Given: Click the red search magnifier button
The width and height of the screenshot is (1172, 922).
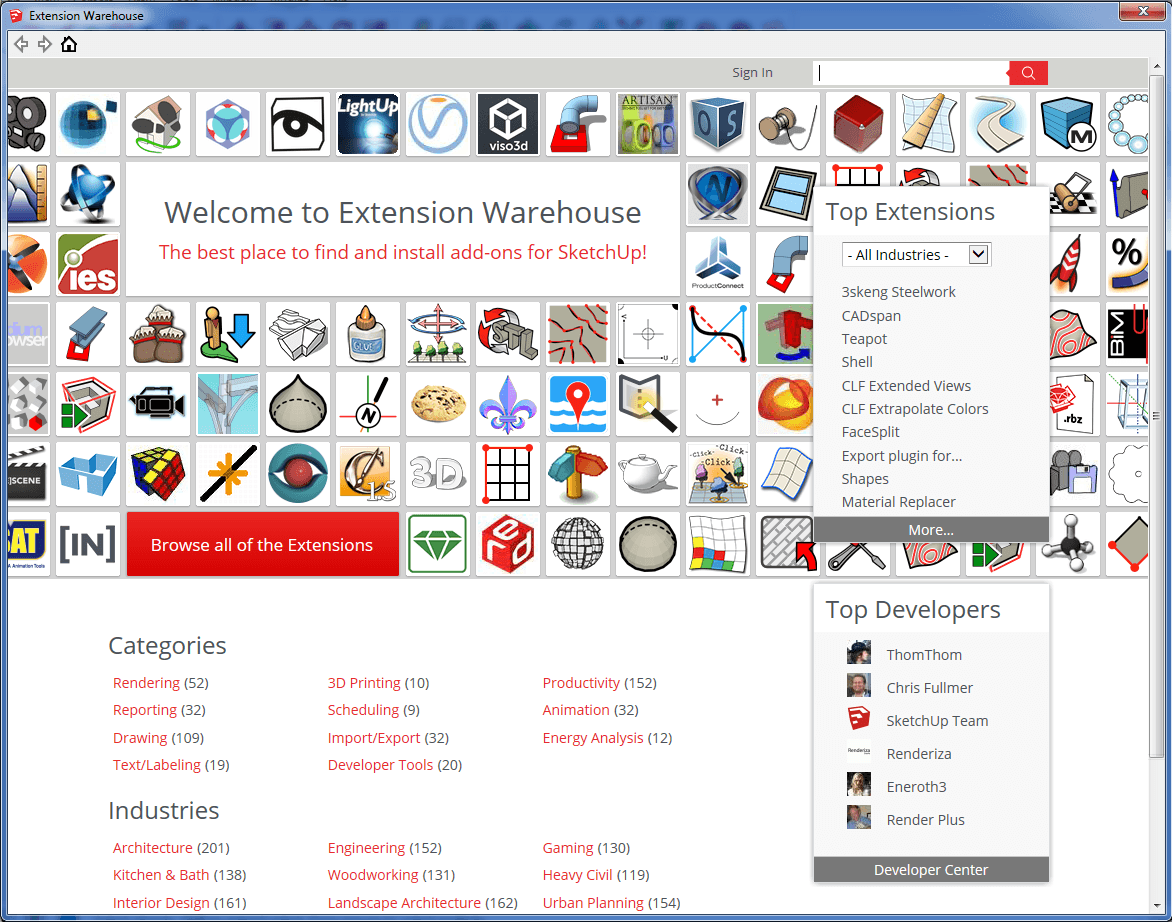Looking at the screenshot, I should pyautogui.click(x=1028, y=72).
